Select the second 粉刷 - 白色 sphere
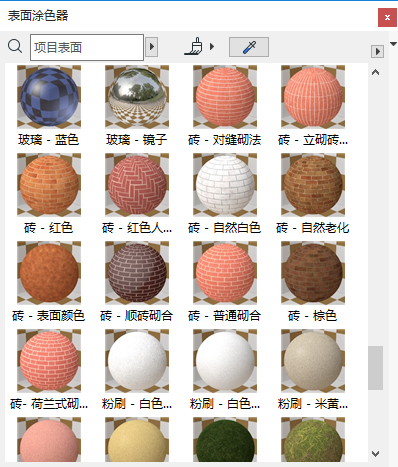This screenshot has width=398, height=467. point(225,361)
